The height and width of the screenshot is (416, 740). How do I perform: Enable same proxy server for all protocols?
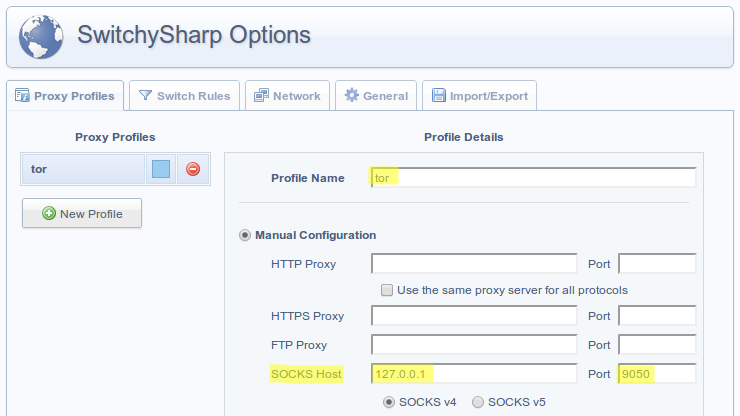click(x=387, y=290)
